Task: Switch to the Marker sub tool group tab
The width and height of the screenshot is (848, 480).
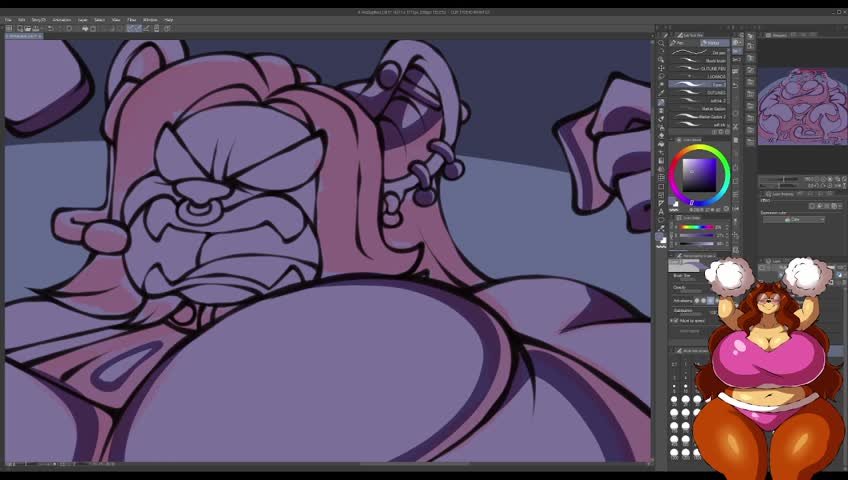Action: (x=714, y=43)
